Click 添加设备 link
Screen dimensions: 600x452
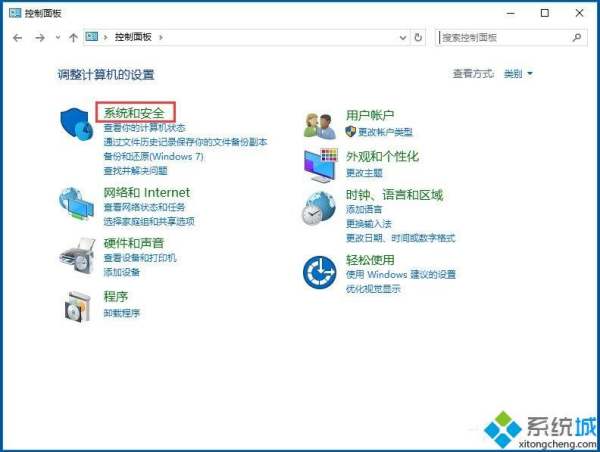click(x=122, y=272)
